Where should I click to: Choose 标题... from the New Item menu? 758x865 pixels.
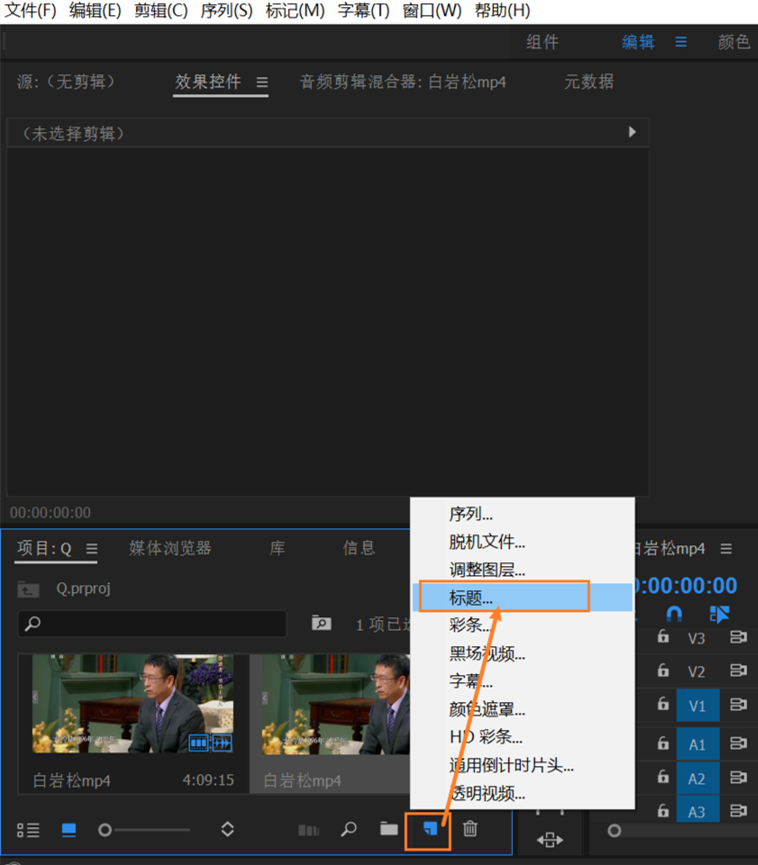(x=504, y=597)
